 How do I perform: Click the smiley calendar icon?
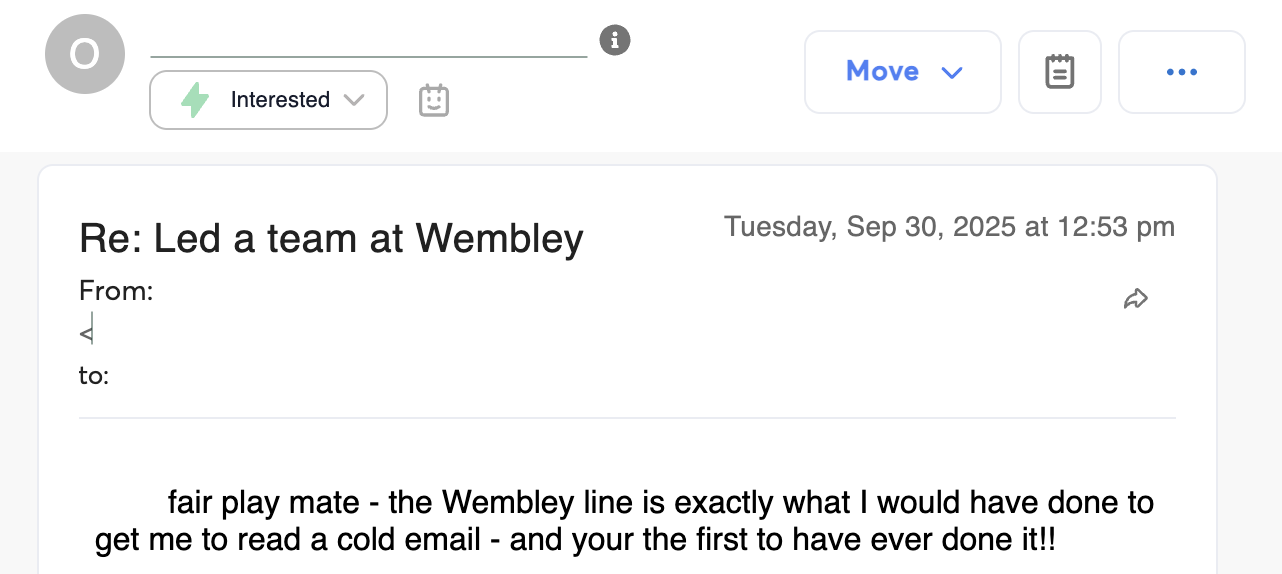[x=433, y=100]
